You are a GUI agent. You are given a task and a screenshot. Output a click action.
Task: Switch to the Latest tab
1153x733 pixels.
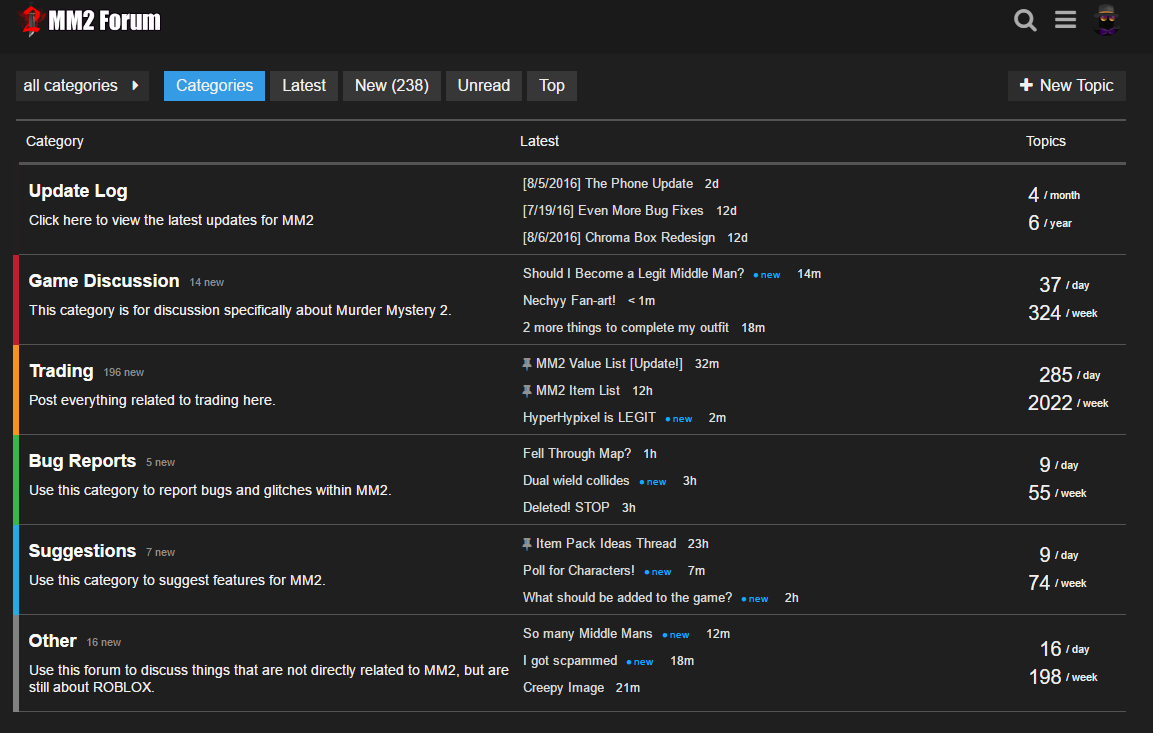[x=304, y=86]
